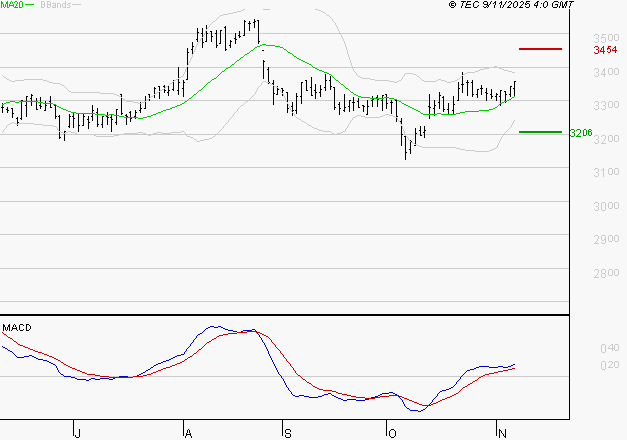Click the TEC 9/11/2025 copyright text

point(511,4)
